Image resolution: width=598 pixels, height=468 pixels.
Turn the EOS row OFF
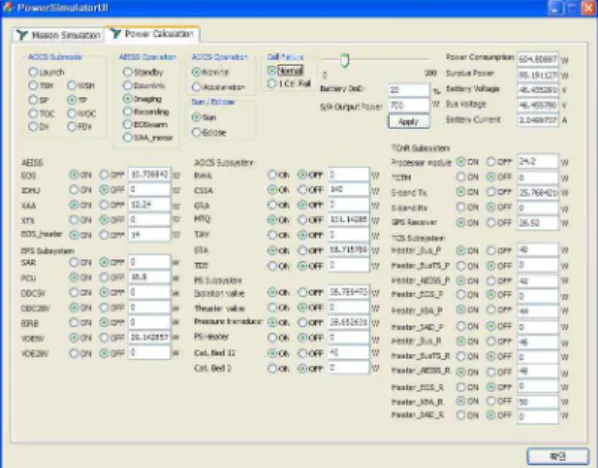point(104,175)
